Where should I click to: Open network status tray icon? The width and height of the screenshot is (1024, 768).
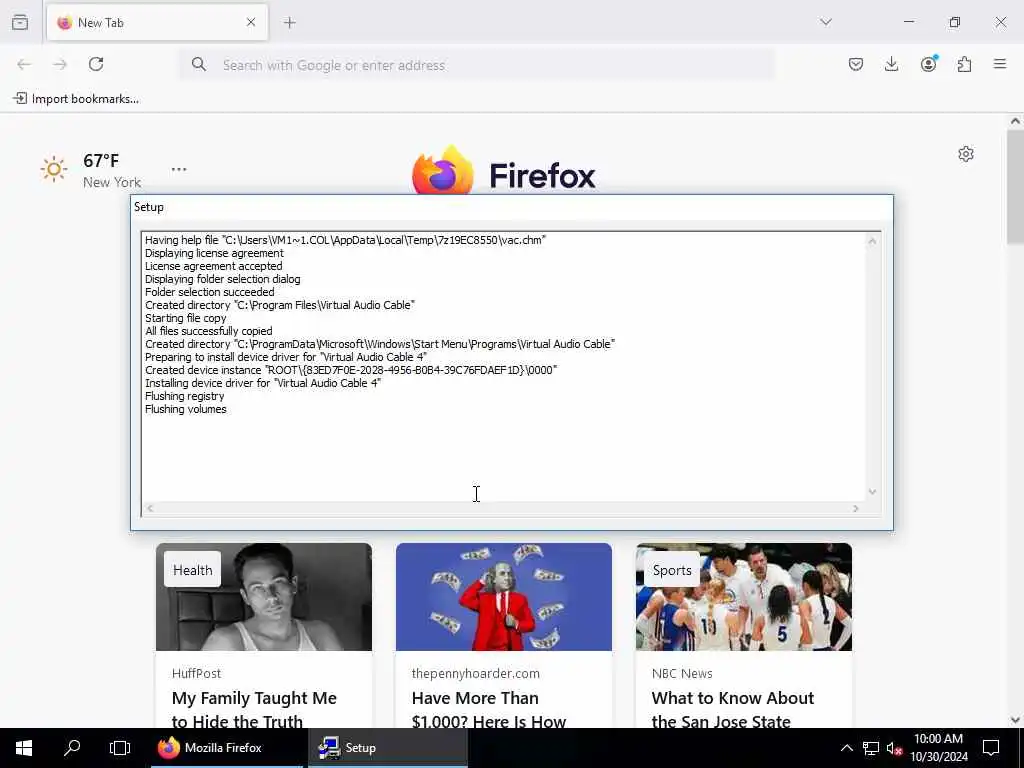coord(871,748)
